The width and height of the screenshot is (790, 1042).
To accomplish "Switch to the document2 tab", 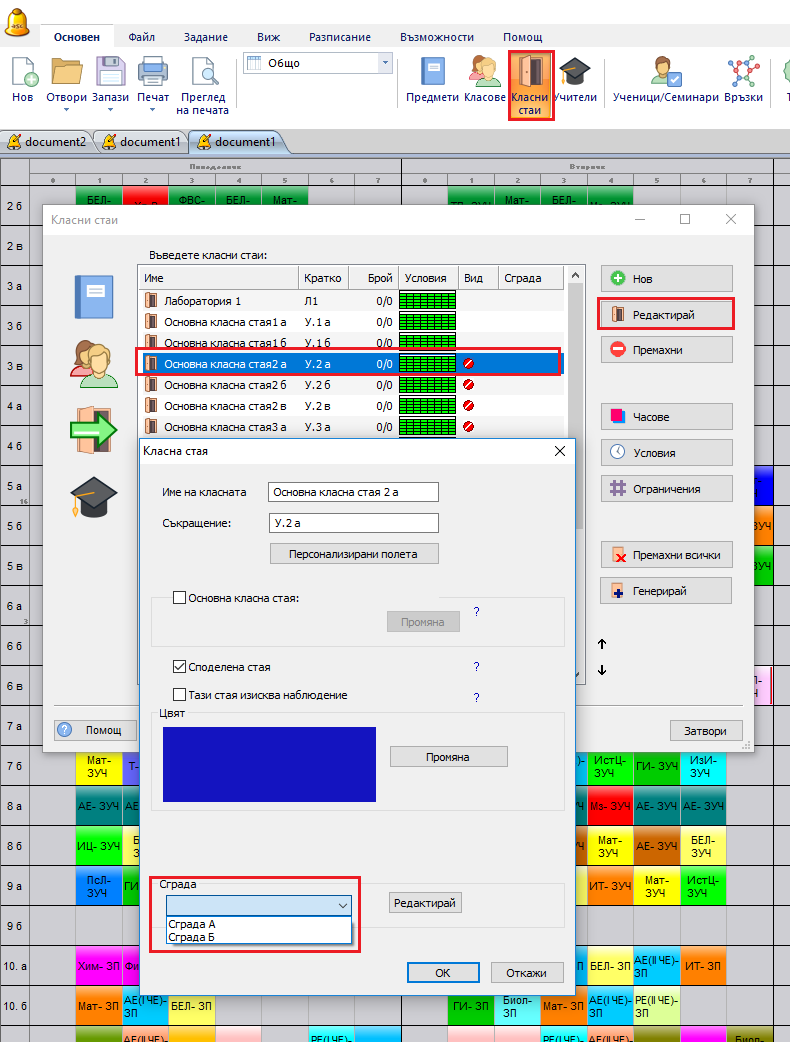I will click(x=47, y=142).
